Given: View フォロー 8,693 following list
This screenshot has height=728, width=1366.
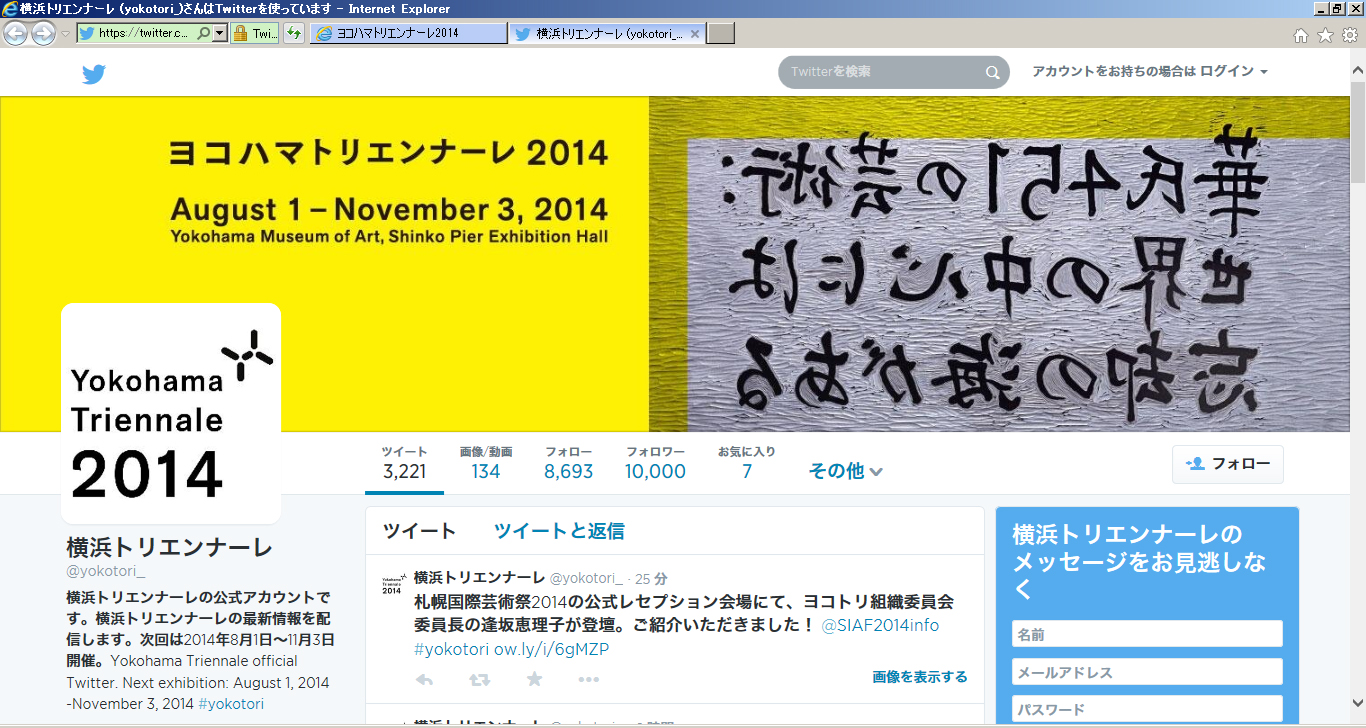Looking at the screenshot, I should pos(568,463).
